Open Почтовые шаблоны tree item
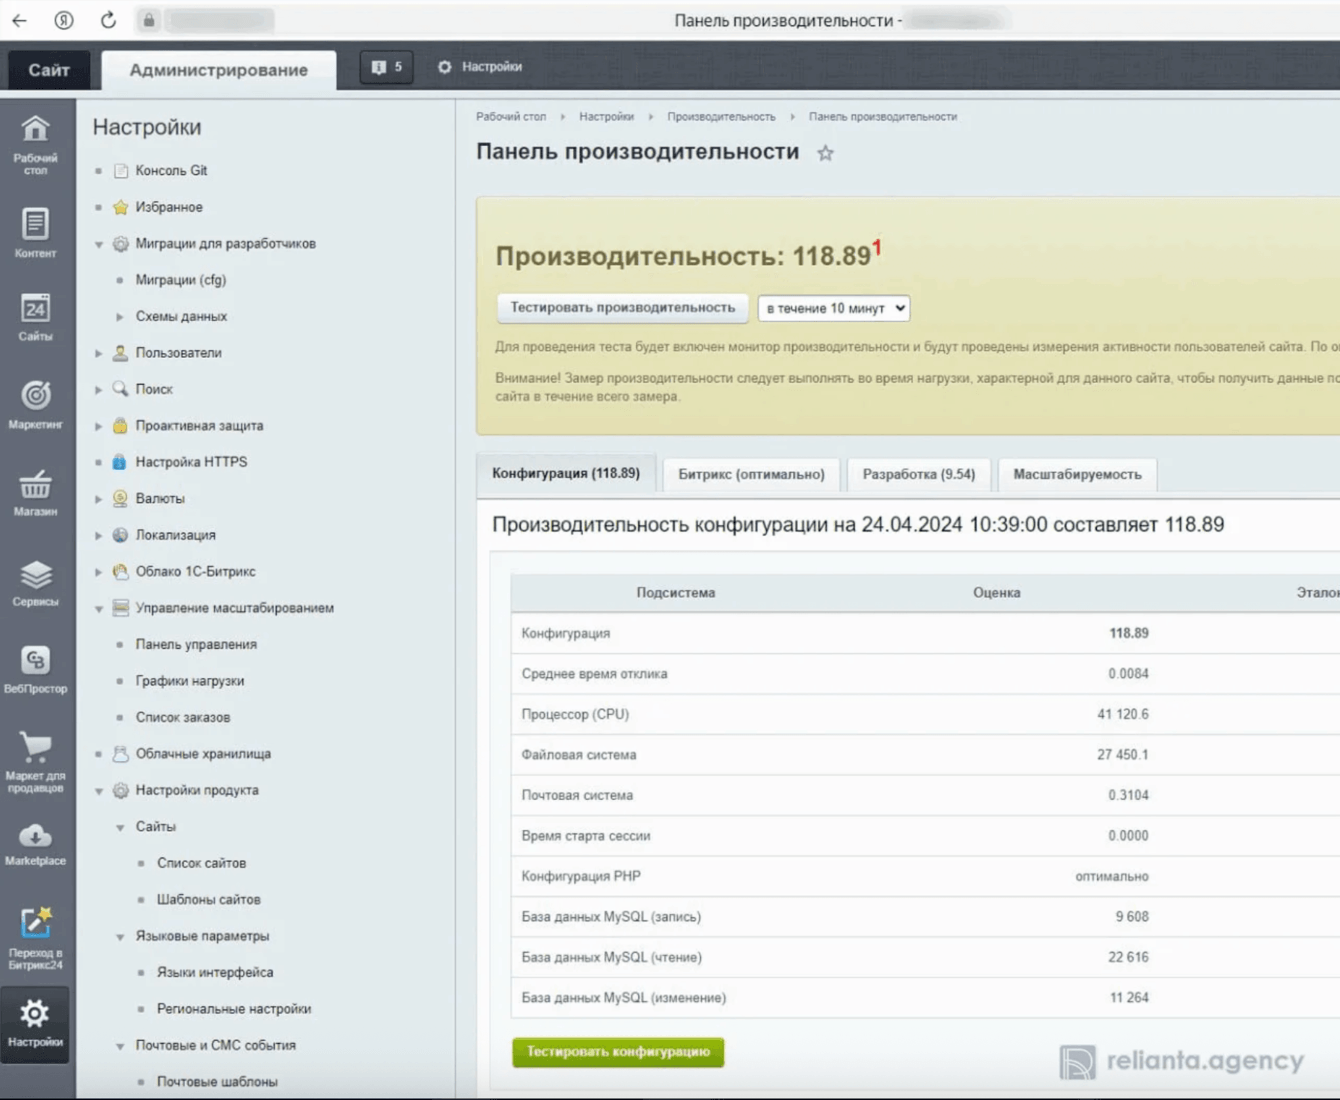Viewport: 1340px width, 1100px height. (217, 1082)
